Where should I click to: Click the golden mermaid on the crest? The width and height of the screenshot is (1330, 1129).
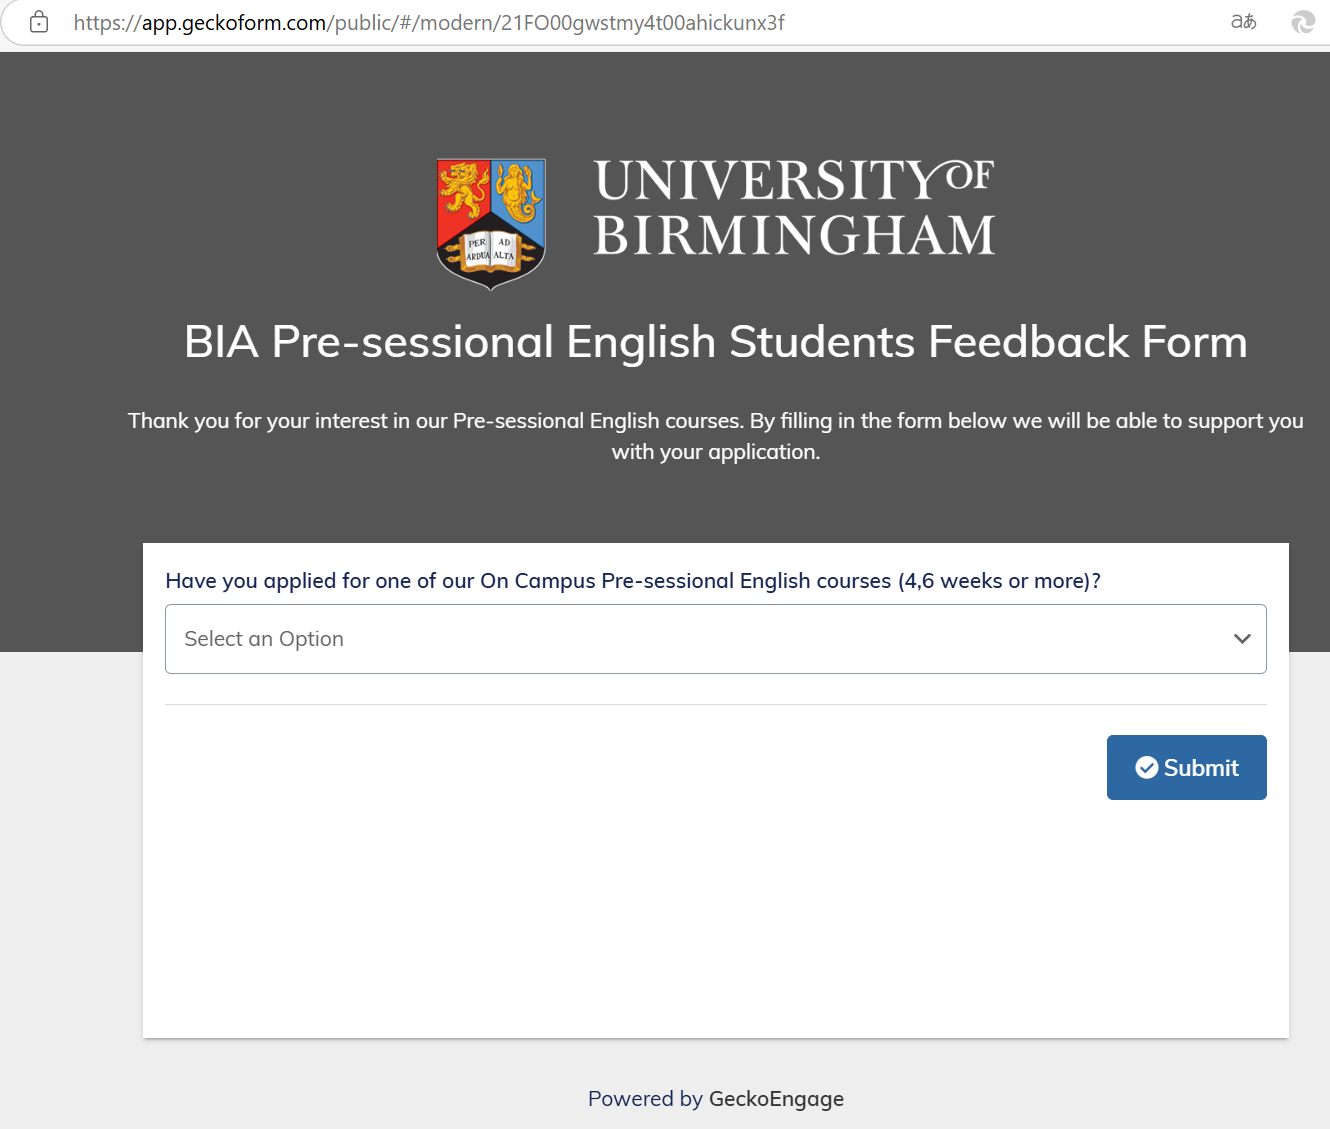pos(518,192)
